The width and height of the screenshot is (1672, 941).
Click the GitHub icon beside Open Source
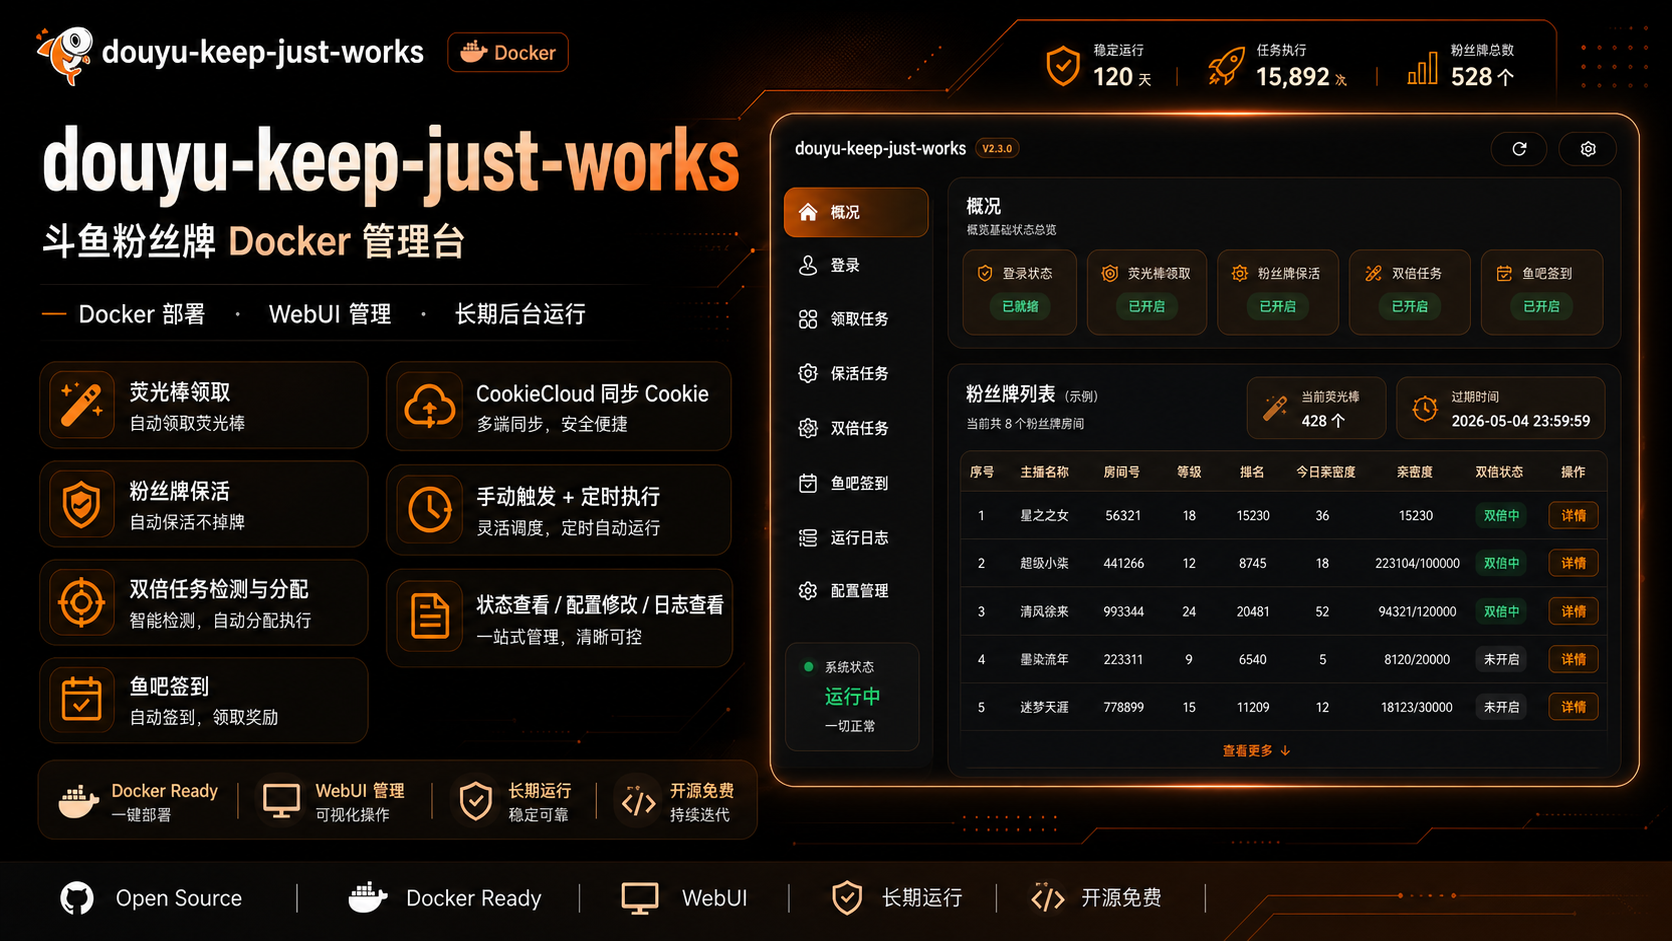(77, 898)
